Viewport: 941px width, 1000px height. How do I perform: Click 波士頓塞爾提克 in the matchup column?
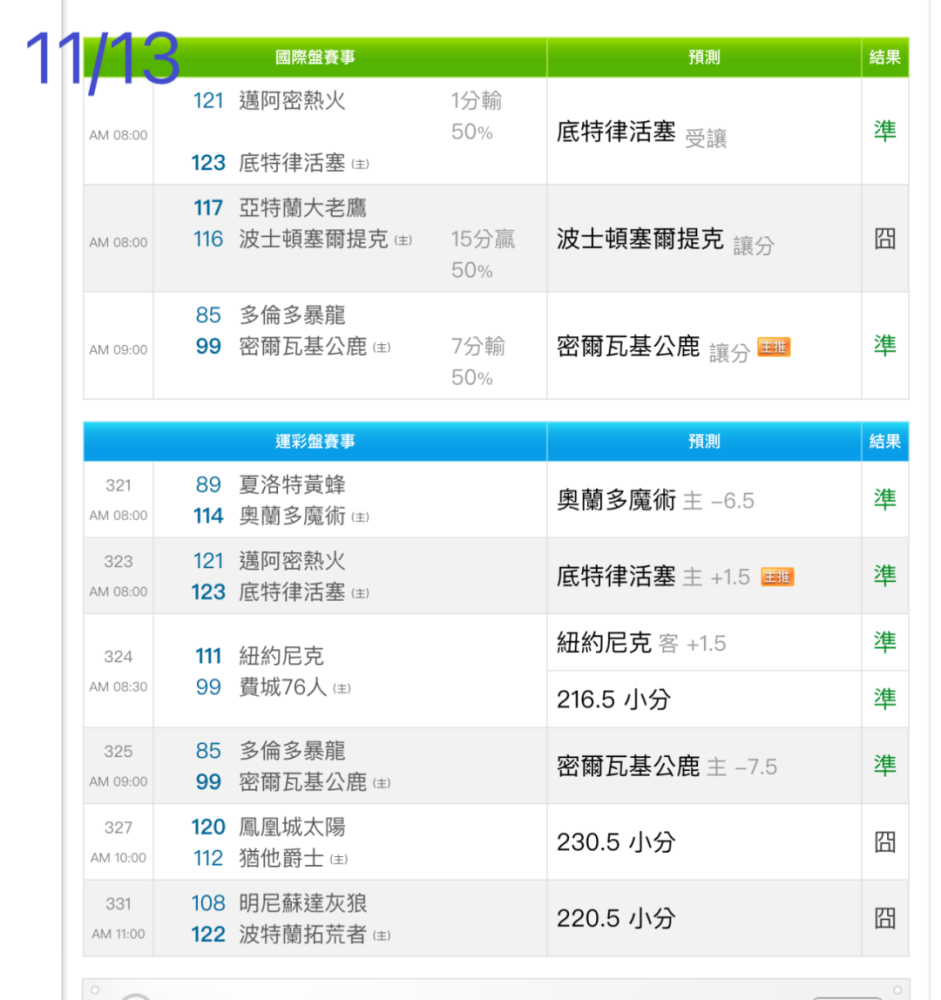point(313,239)
